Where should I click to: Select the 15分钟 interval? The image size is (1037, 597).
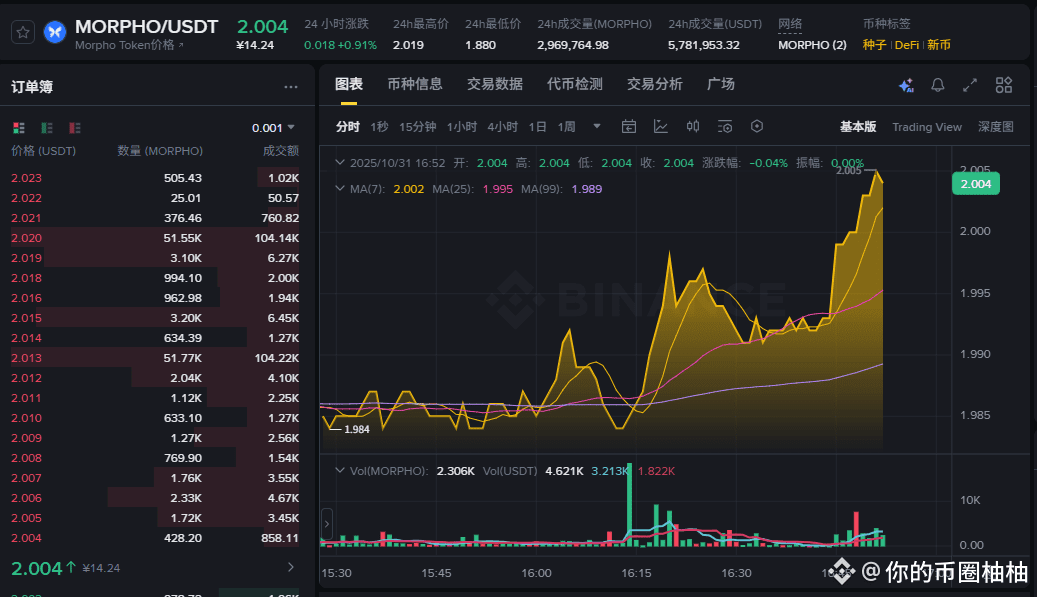click(x=417, y=126)
